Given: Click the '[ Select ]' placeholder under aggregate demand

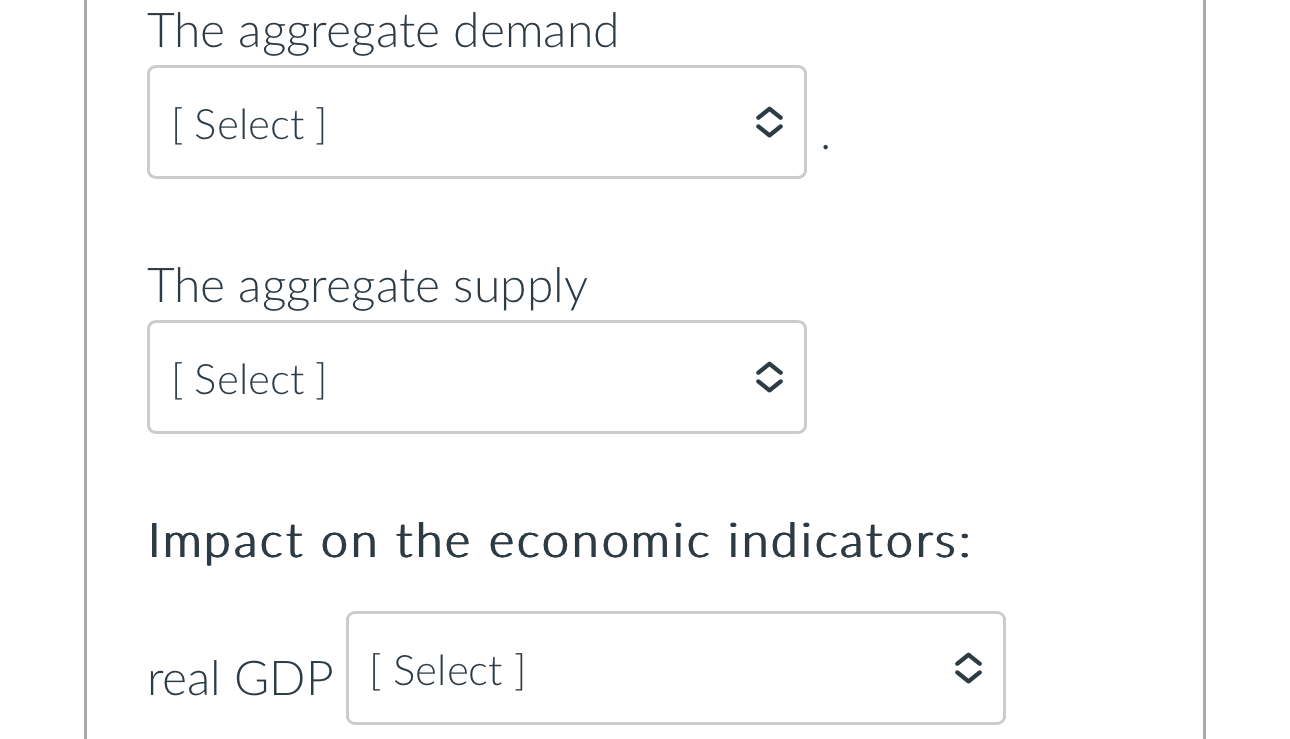Looking at the screenshot, I should click(x=249, y=124).
